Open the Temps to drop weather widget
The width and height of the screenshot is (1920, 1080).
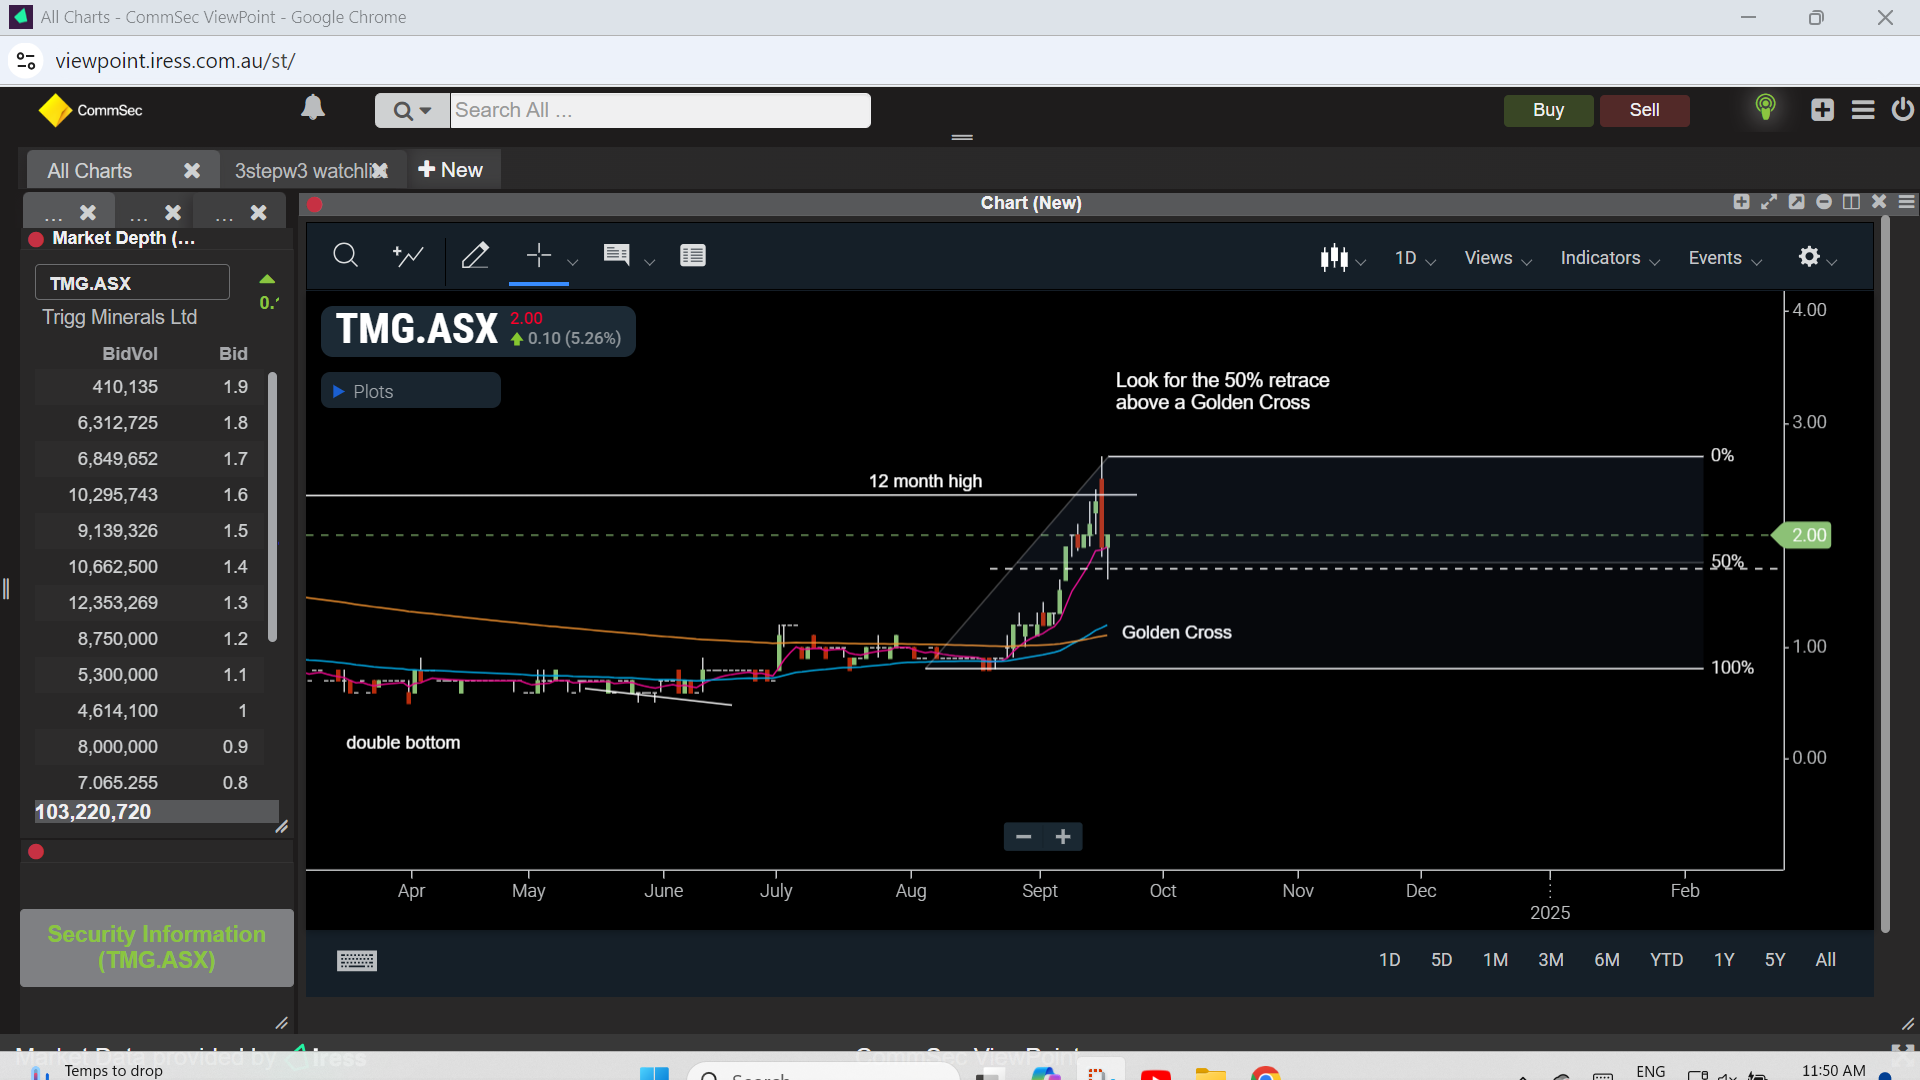pos(97,1071)
